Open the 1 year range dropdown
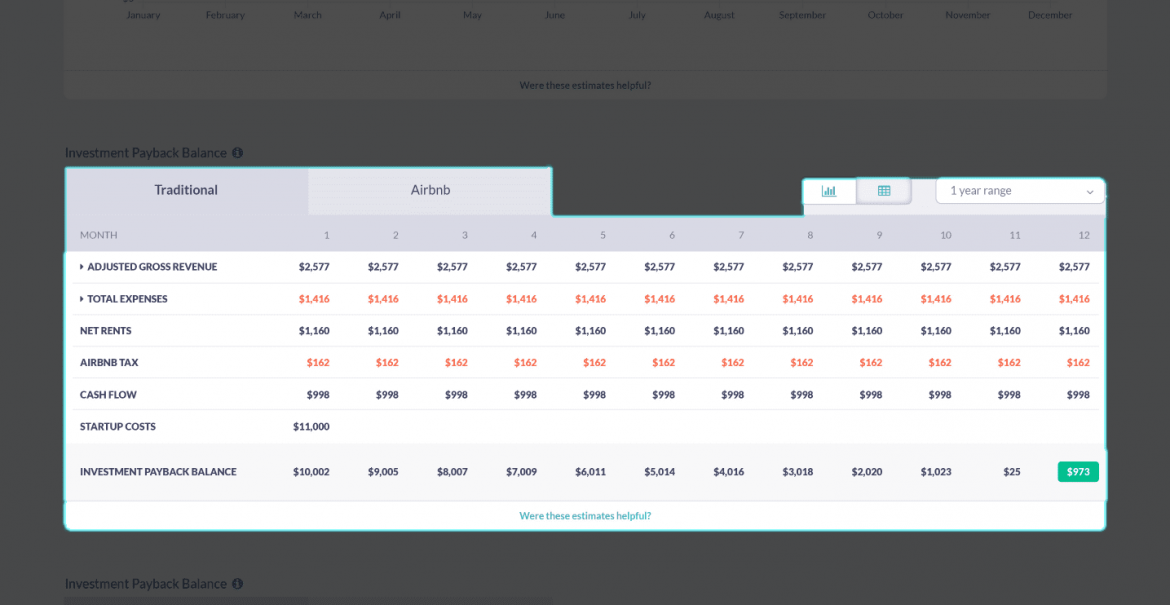The width and height of the screenshot is (1170, 605). point(1019,190)
